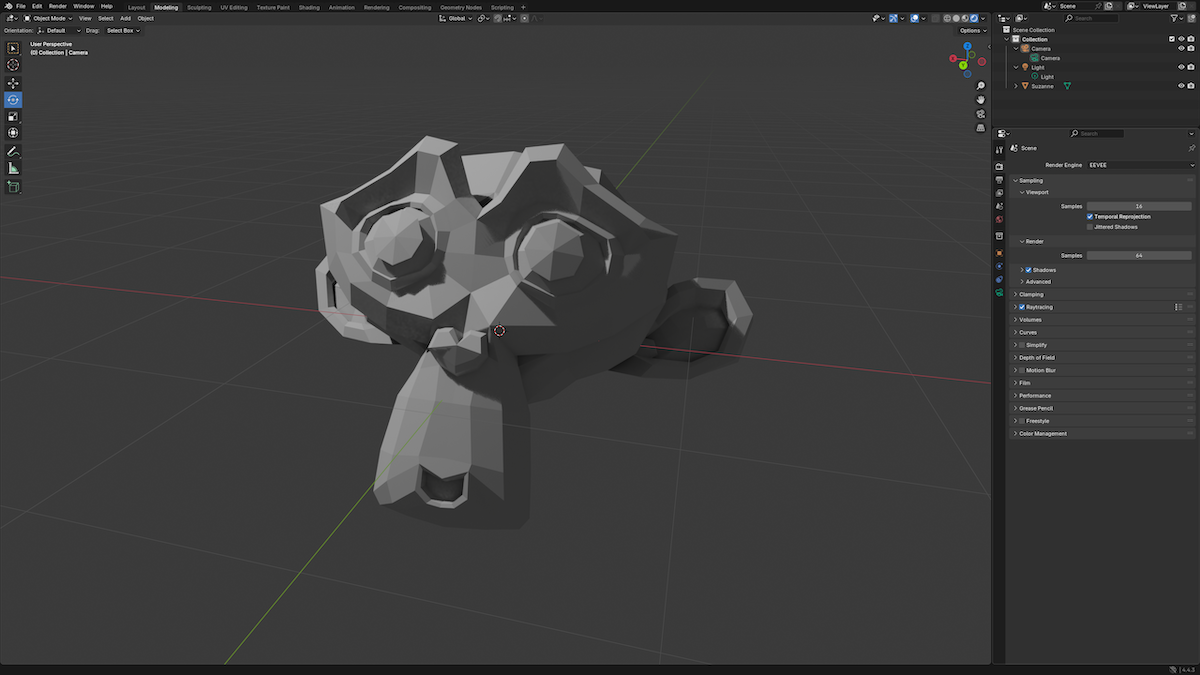Viewport: 1200px width, 675px height.
Task: Collapse the Sampling panel
Action: click(x=1103, y=181)
